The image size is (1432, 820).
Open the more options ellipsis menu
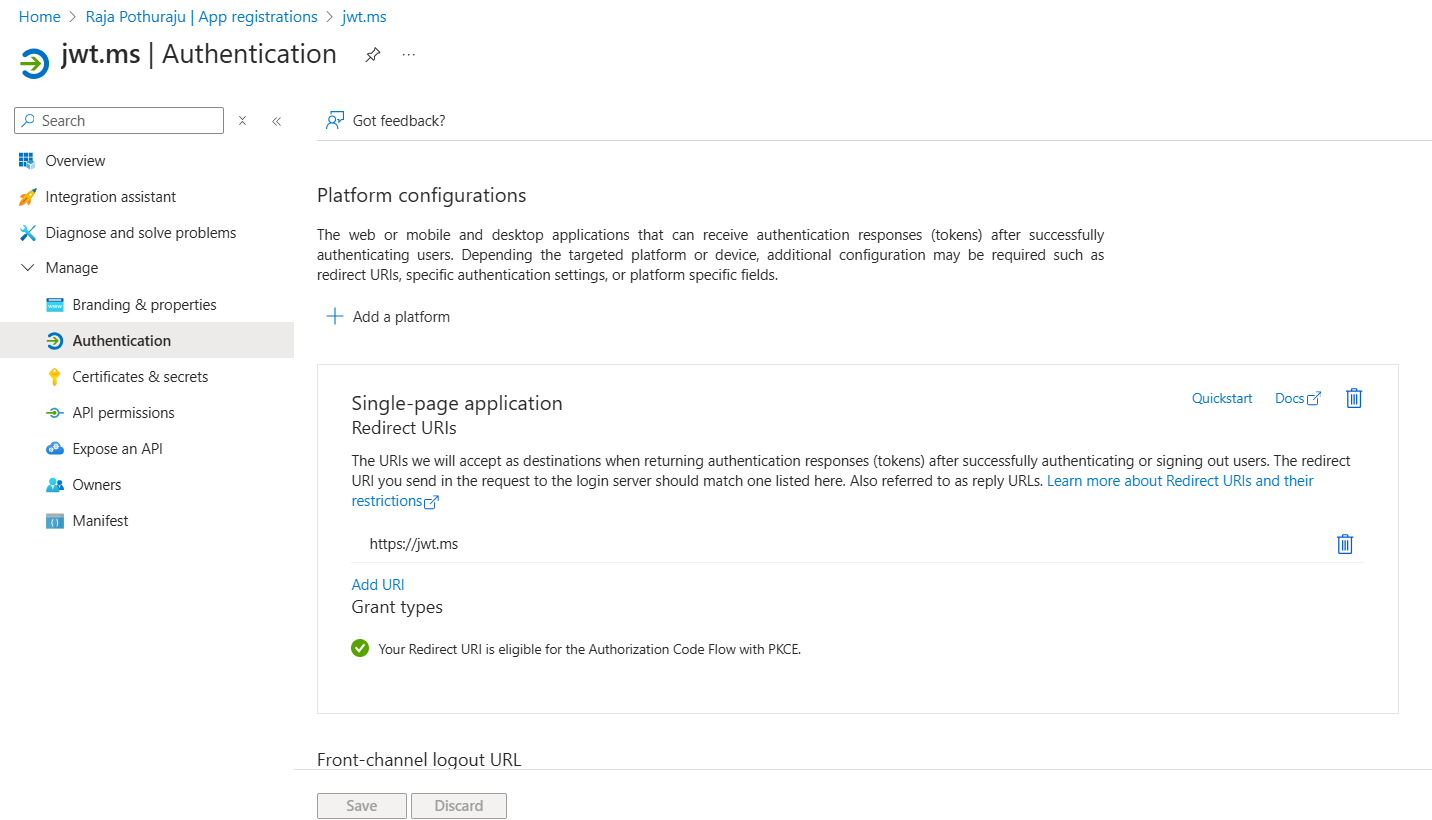coord(407,56)
